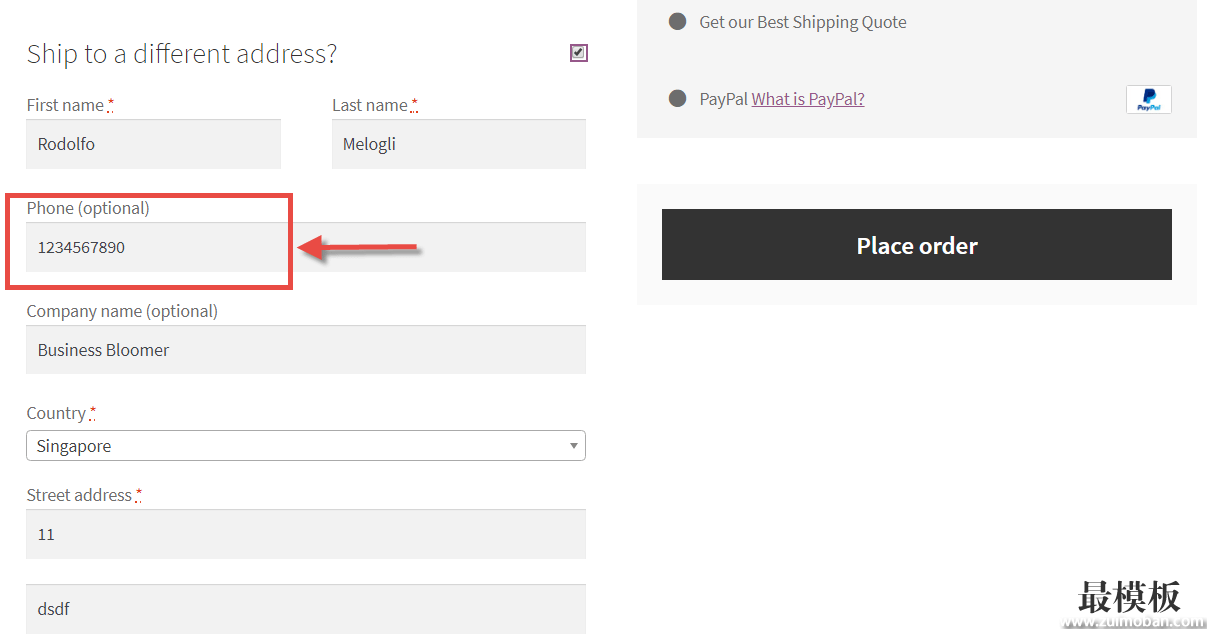Click into the Last name field with Melogli
The height and width of the screenshot is (634, 1212).
click(459, 144)
